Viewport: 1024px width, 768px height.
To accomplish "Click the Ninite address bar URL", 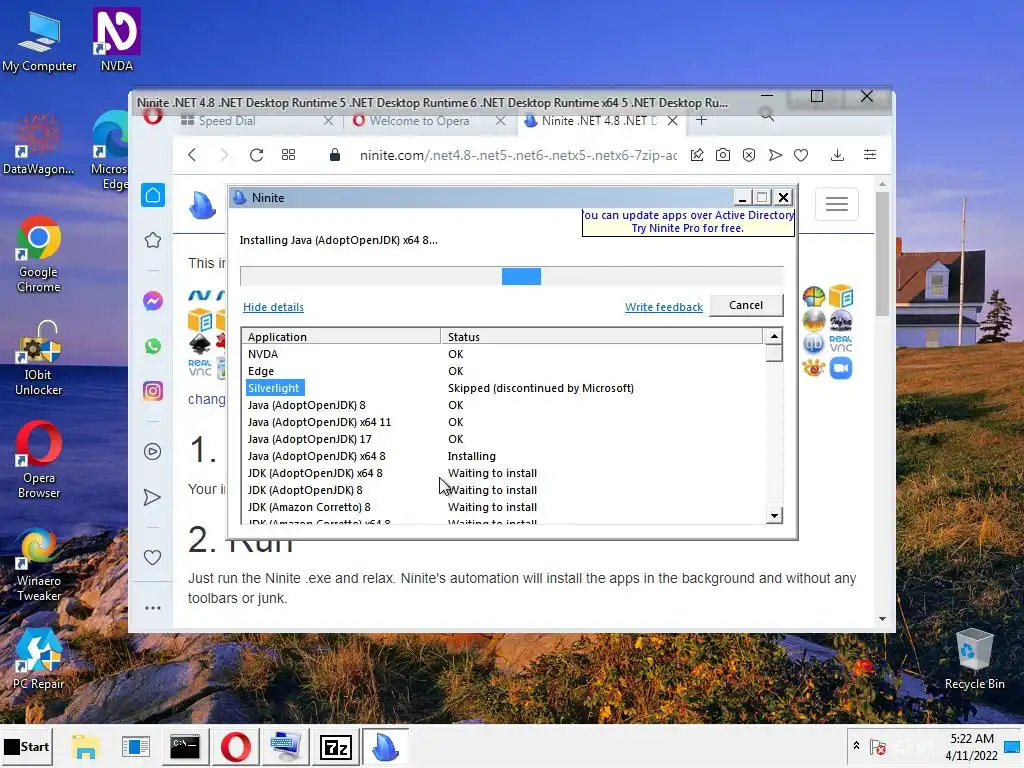I will tap(518, 155).
